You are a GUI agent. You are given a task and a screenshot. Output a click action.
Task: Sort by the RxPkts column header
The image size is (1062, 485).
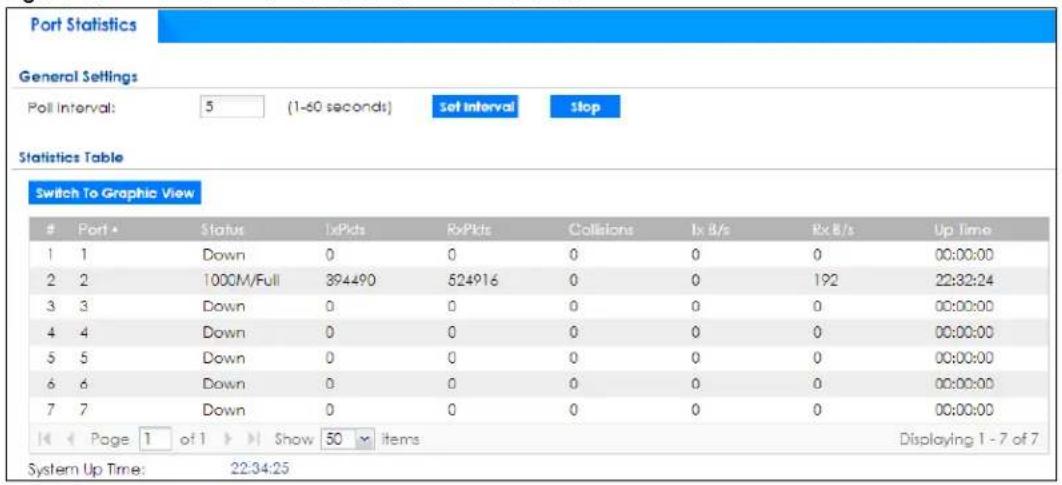pos(469,230)
